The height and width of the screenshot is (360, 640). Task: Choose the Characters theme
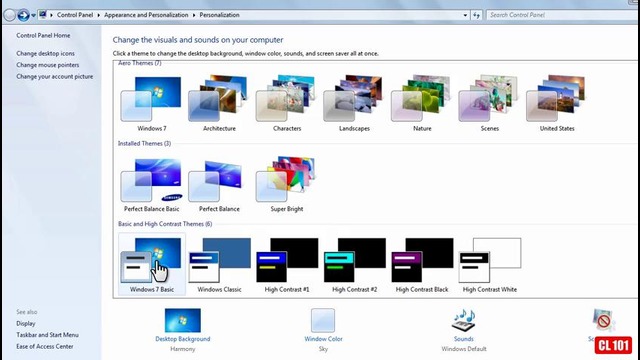(287, 103)
